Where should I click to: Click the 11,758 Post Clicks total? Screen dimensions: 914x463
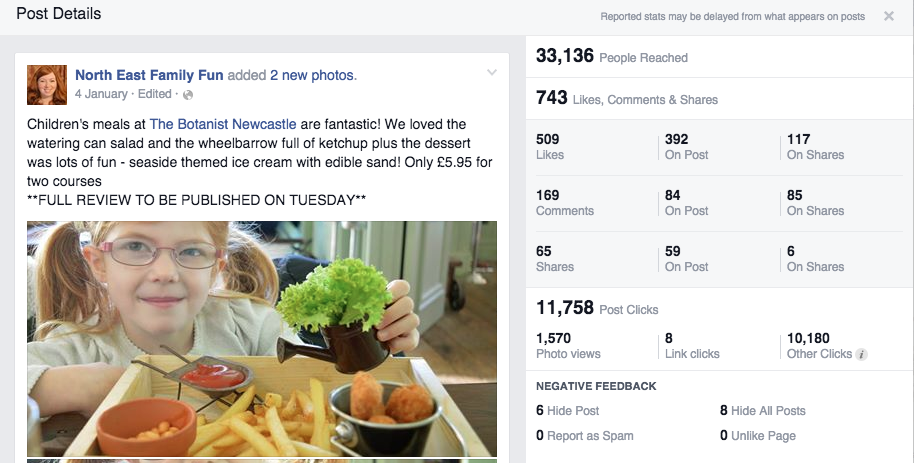tap(566, 308)
